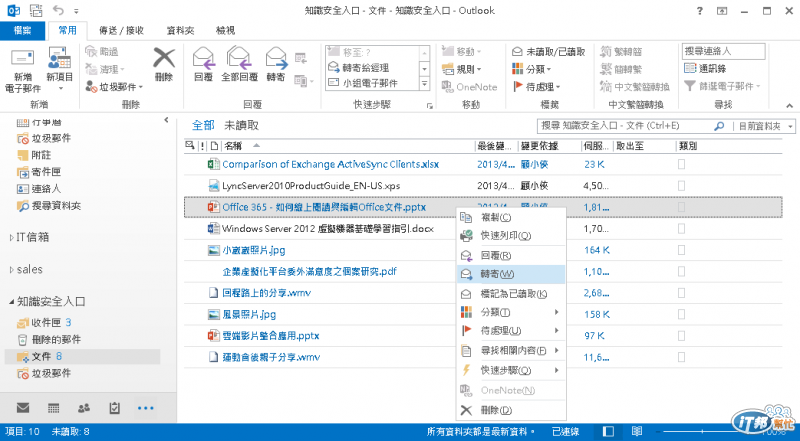Viewport: 800px width, 441px height.
Task: Expand the Quick Steps gallery
Action: [x=424, y=84]
